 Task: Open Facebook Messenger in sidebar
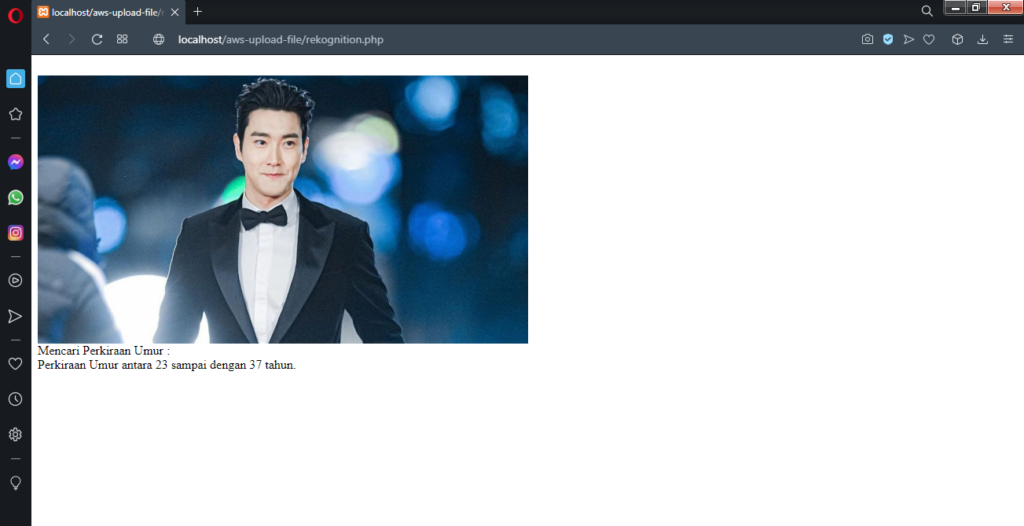click(16, 162)
